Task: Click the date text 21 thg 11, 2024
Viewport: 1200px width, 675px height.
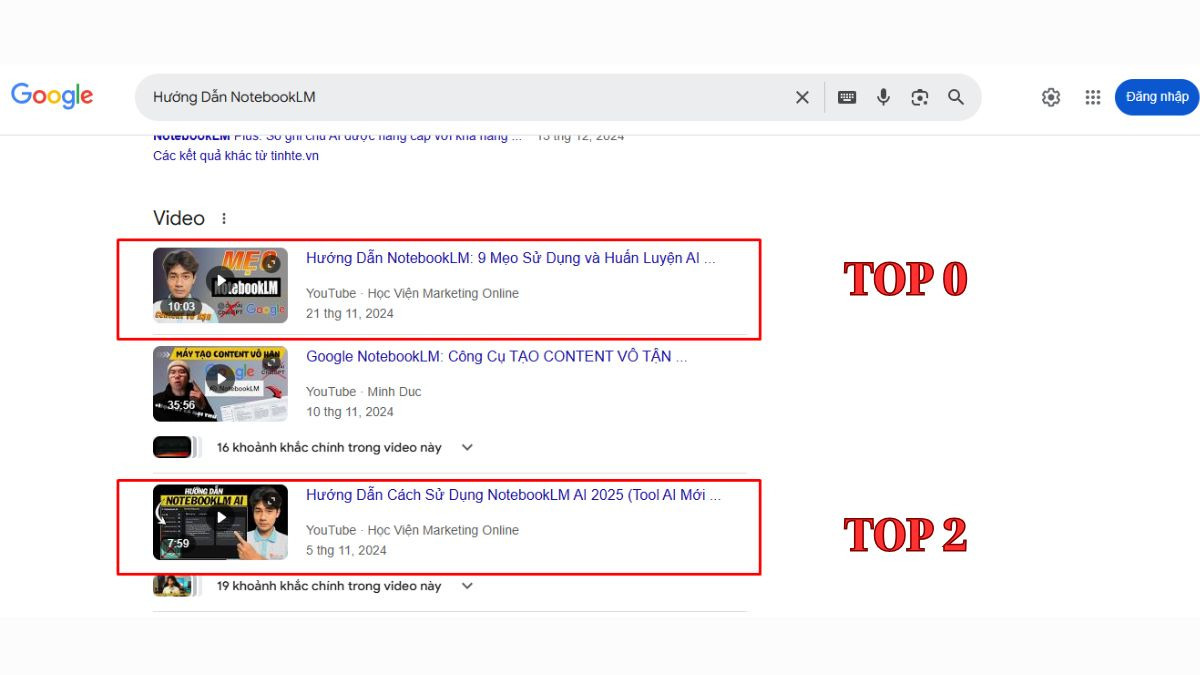Action: 350,313
